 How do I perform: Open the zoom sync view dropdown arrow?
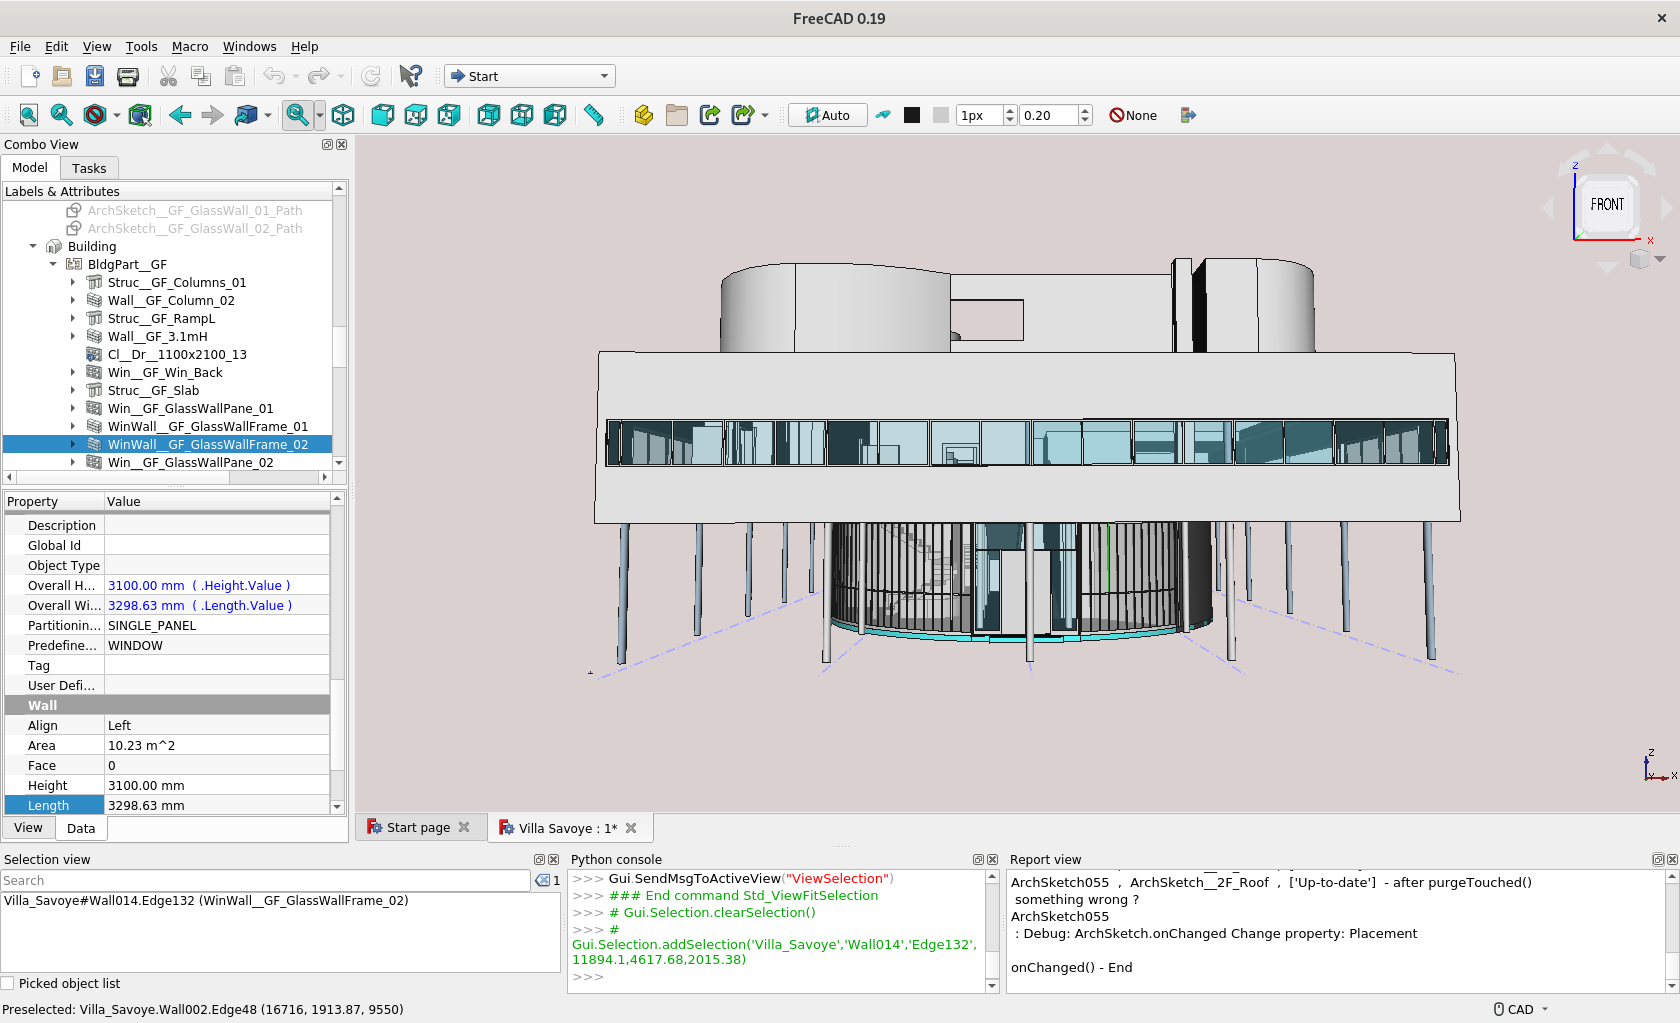pos(320,115)
